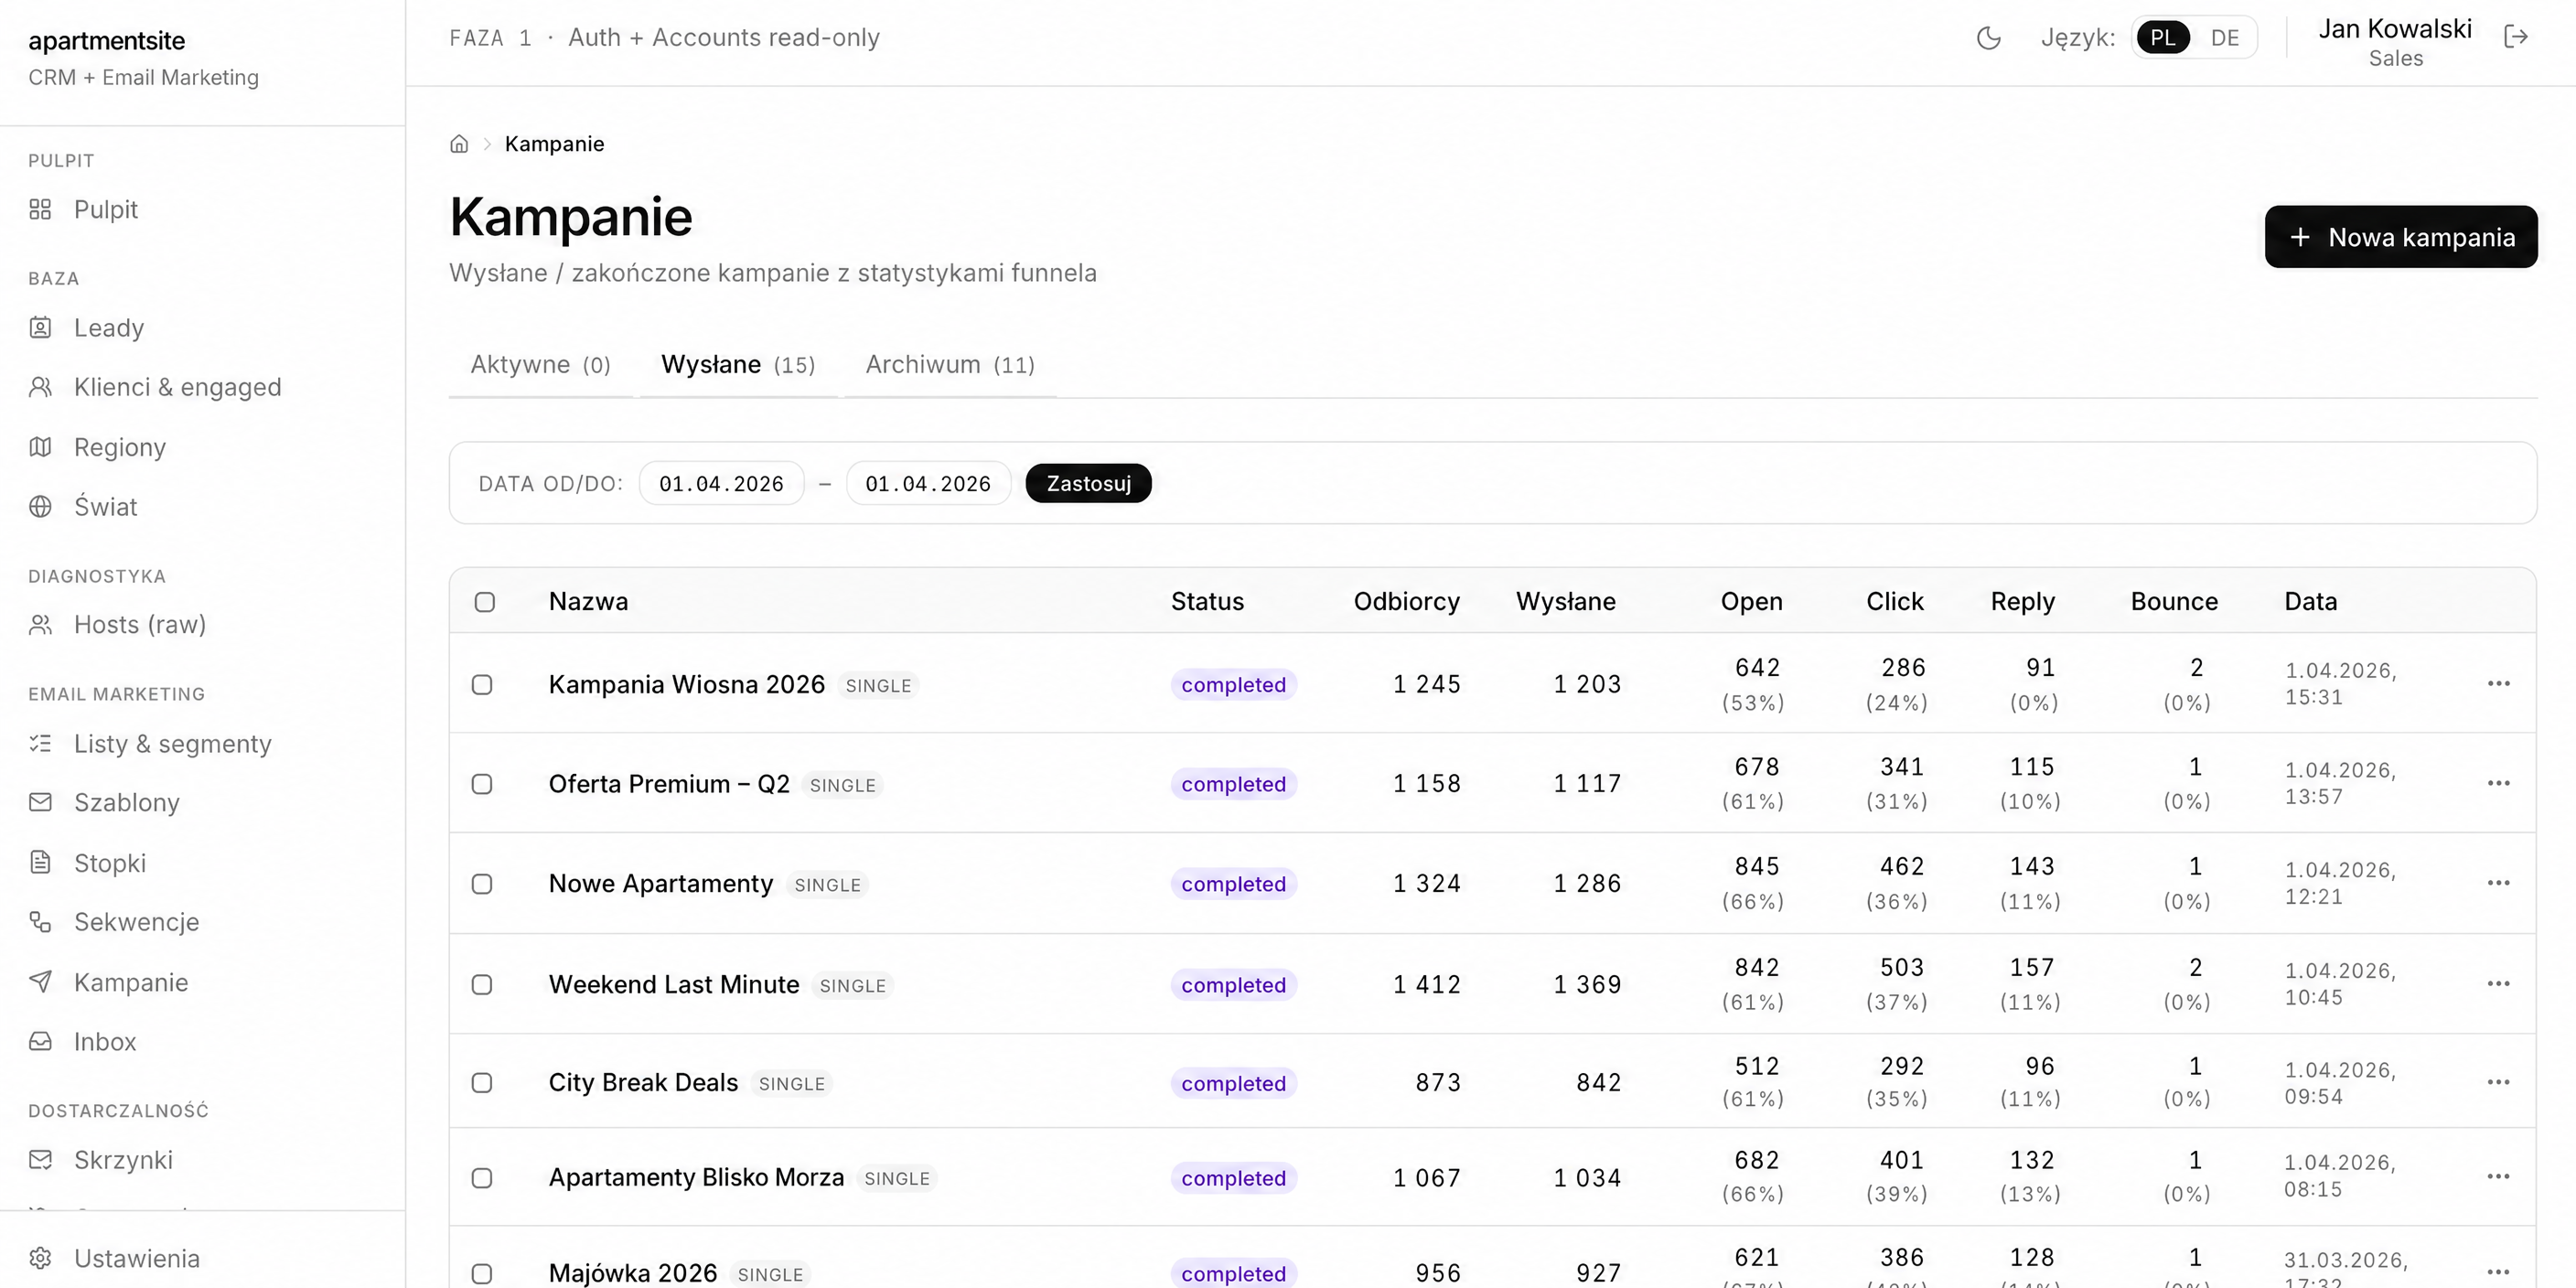Open the Kampania Wiosna 2026 campaign name

coord(687,685)
